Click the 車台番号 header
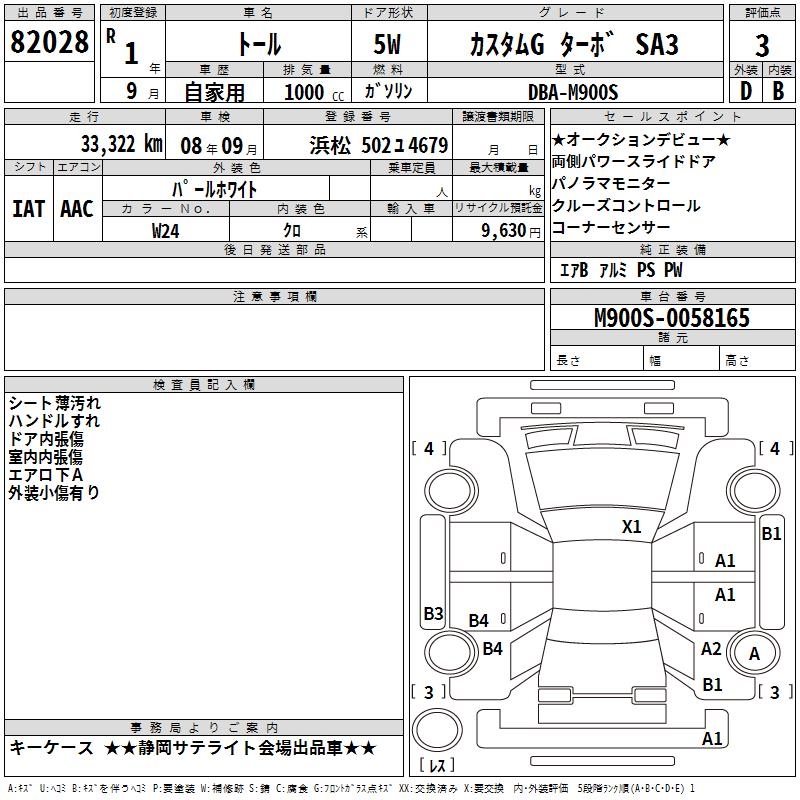The image size is (800, 800). pyautogui.click(x=672, y=296)
